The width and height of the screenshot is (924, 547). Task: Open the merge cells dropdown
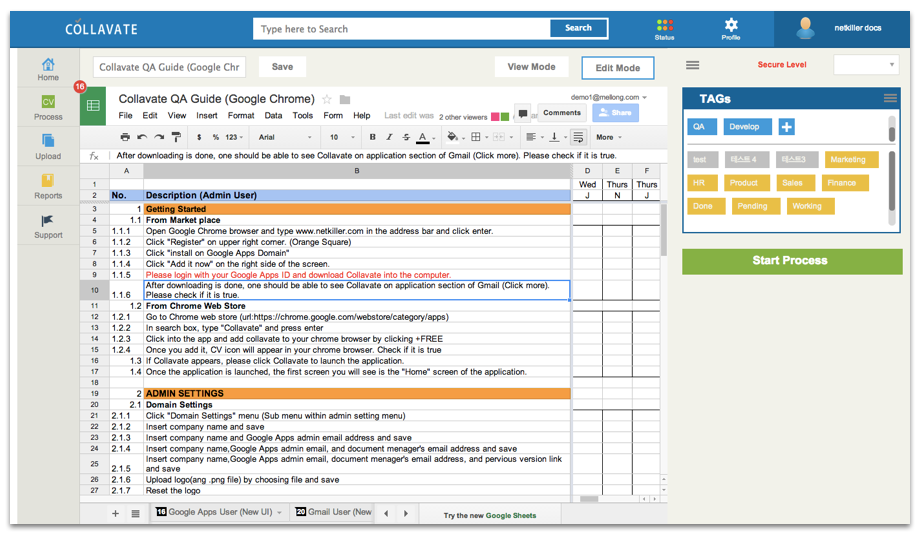[x=503, y=137]
